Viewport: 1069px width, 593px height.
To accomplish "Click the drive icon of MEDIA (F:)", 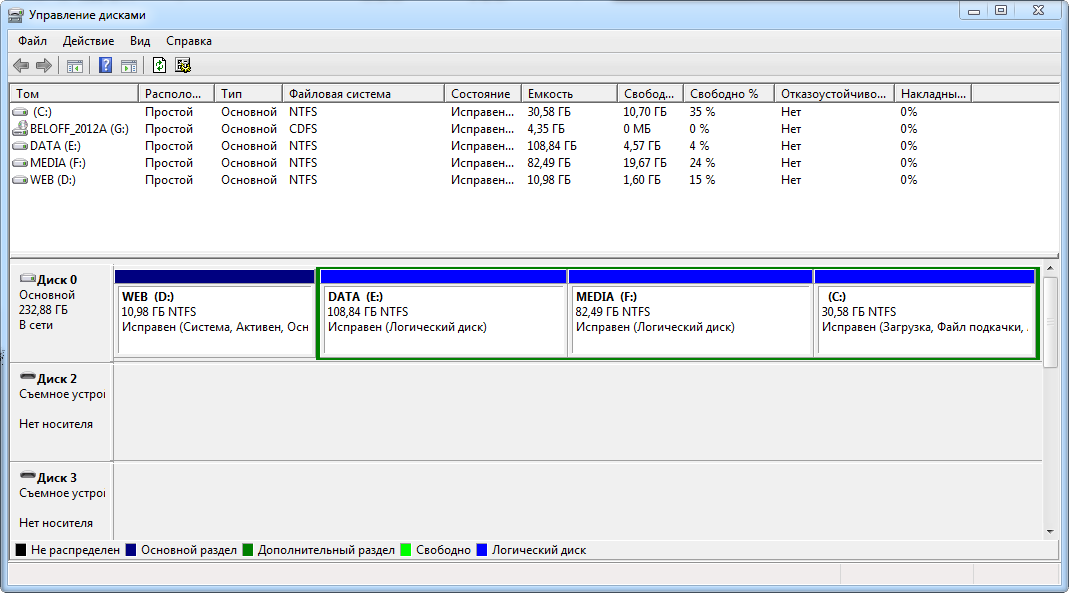I will (x=20, y=163).
